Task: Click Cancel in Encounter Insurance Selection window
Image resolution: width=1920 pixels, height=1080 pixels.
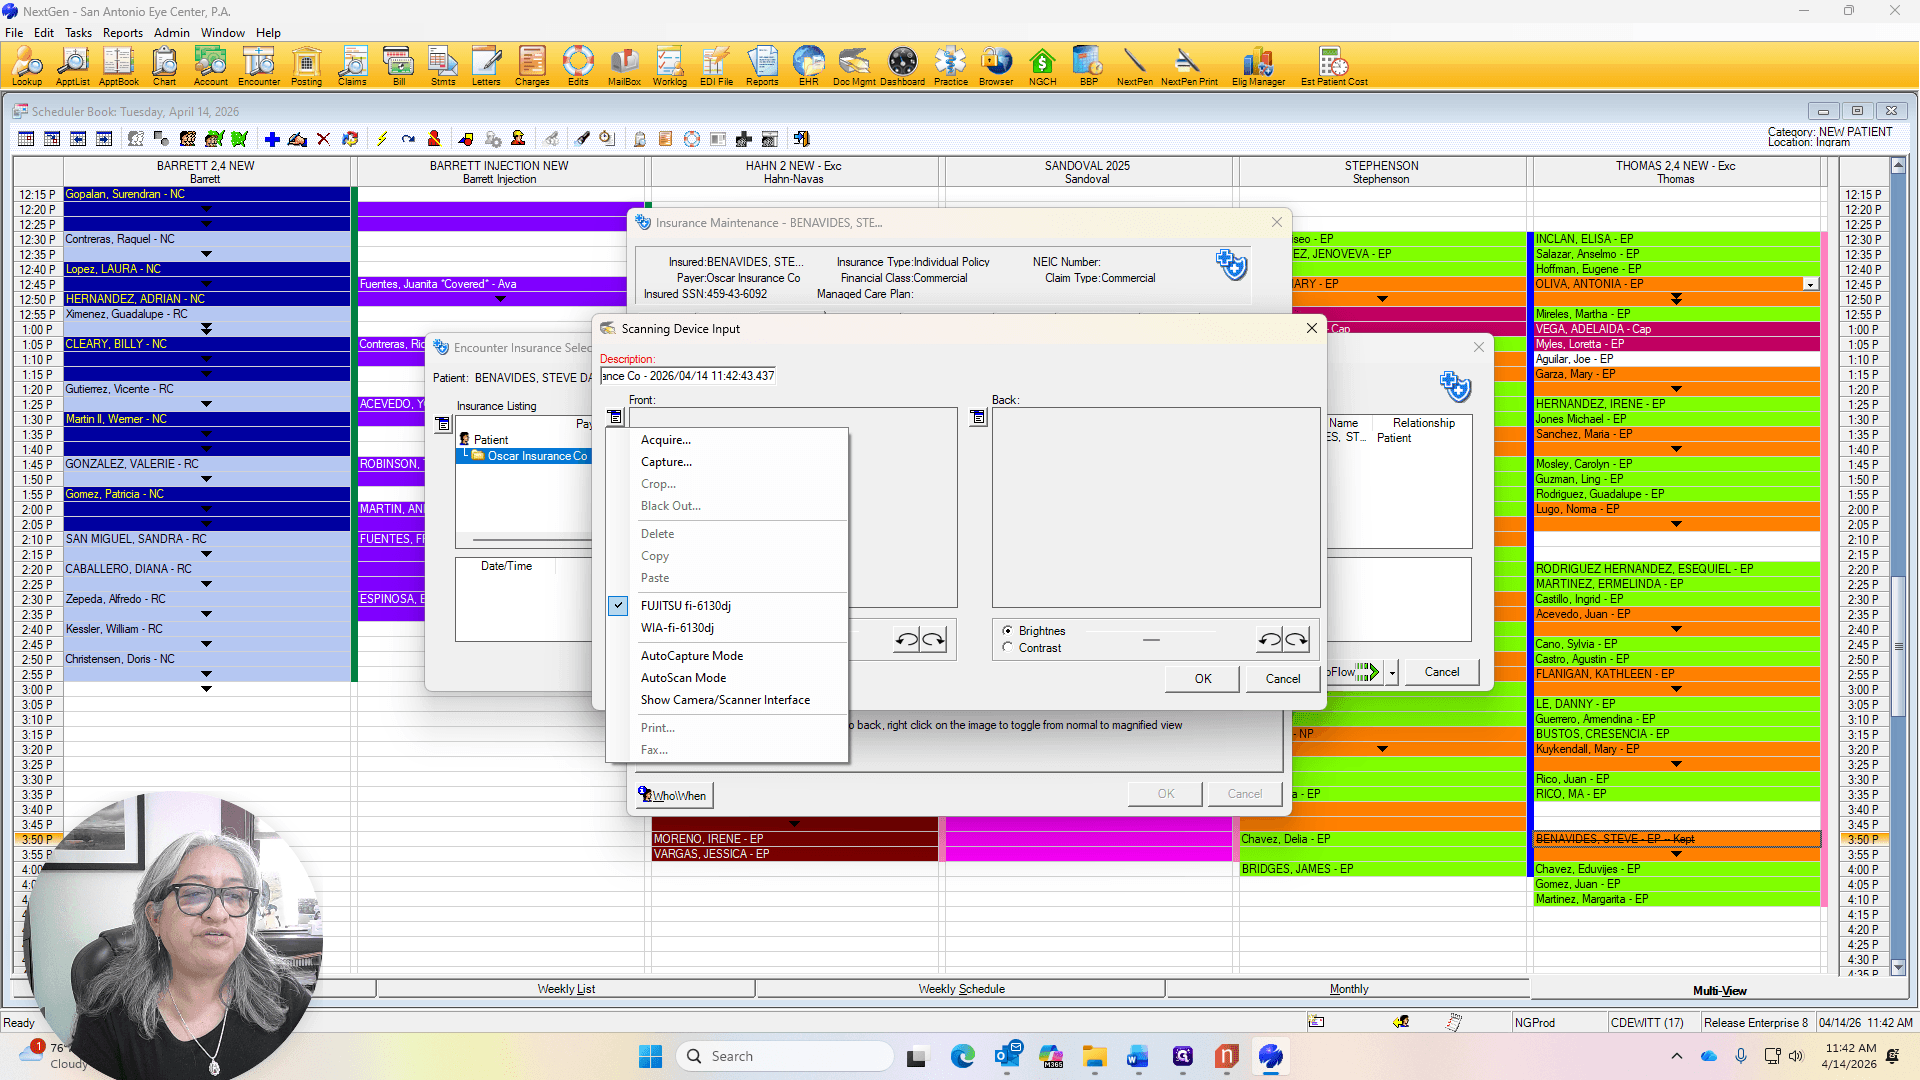Action: [x=1442, y=672]
